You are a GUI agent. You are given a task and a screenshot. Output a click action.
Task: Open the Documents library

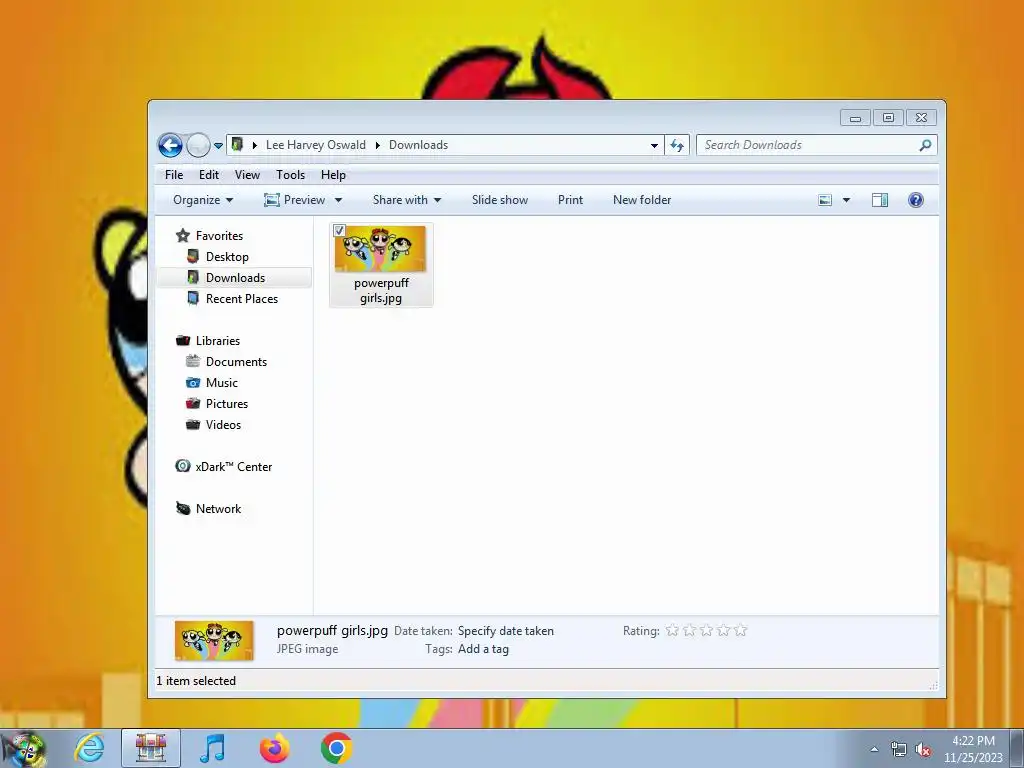pyautogui.click(x=236, y=362)
